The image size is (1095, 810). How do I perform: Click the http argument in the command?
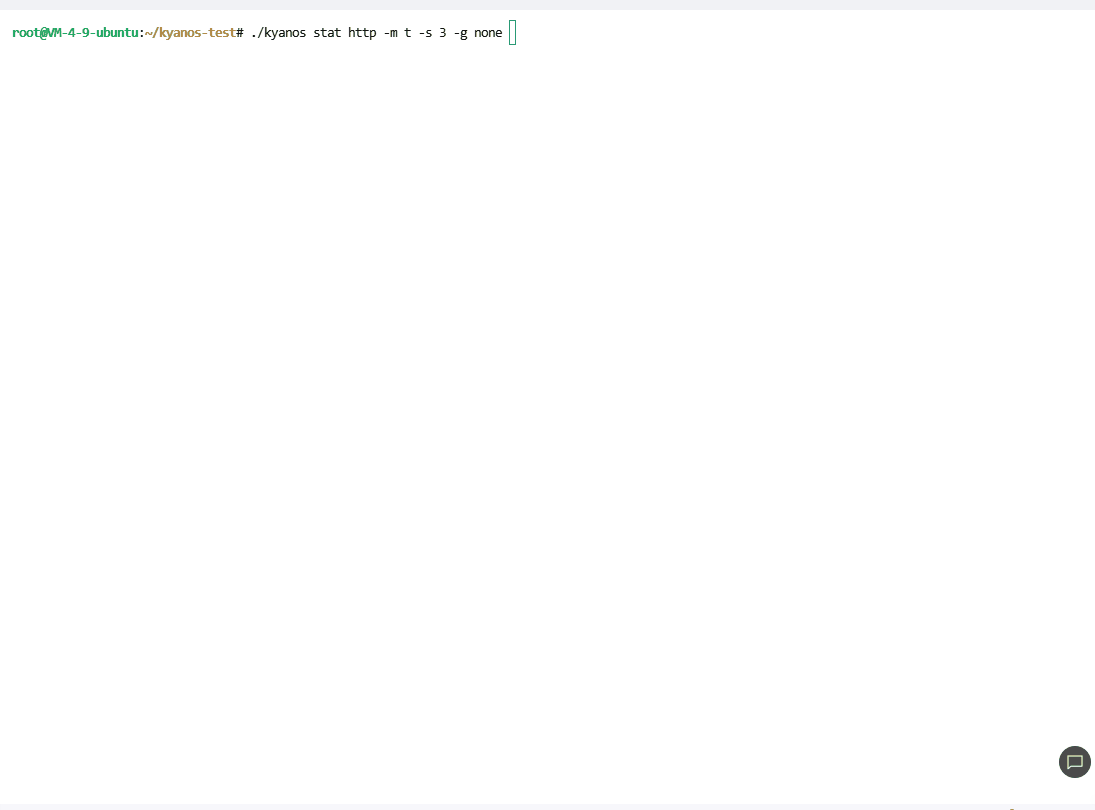361,32
